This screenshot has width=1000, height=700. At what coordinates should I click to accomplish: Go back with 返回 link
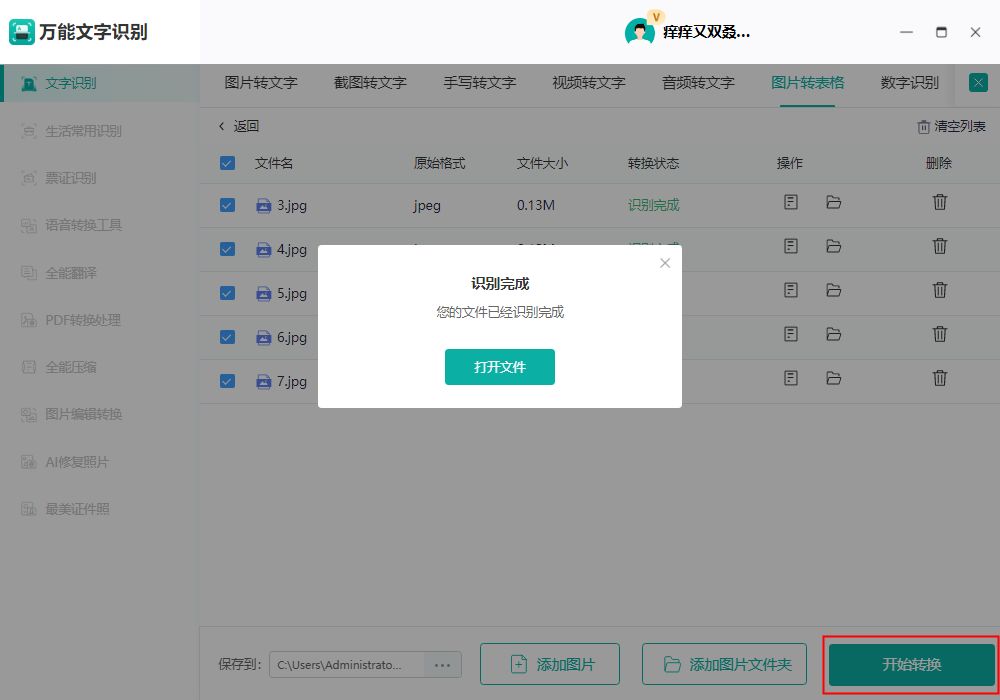tap(239, 126)
